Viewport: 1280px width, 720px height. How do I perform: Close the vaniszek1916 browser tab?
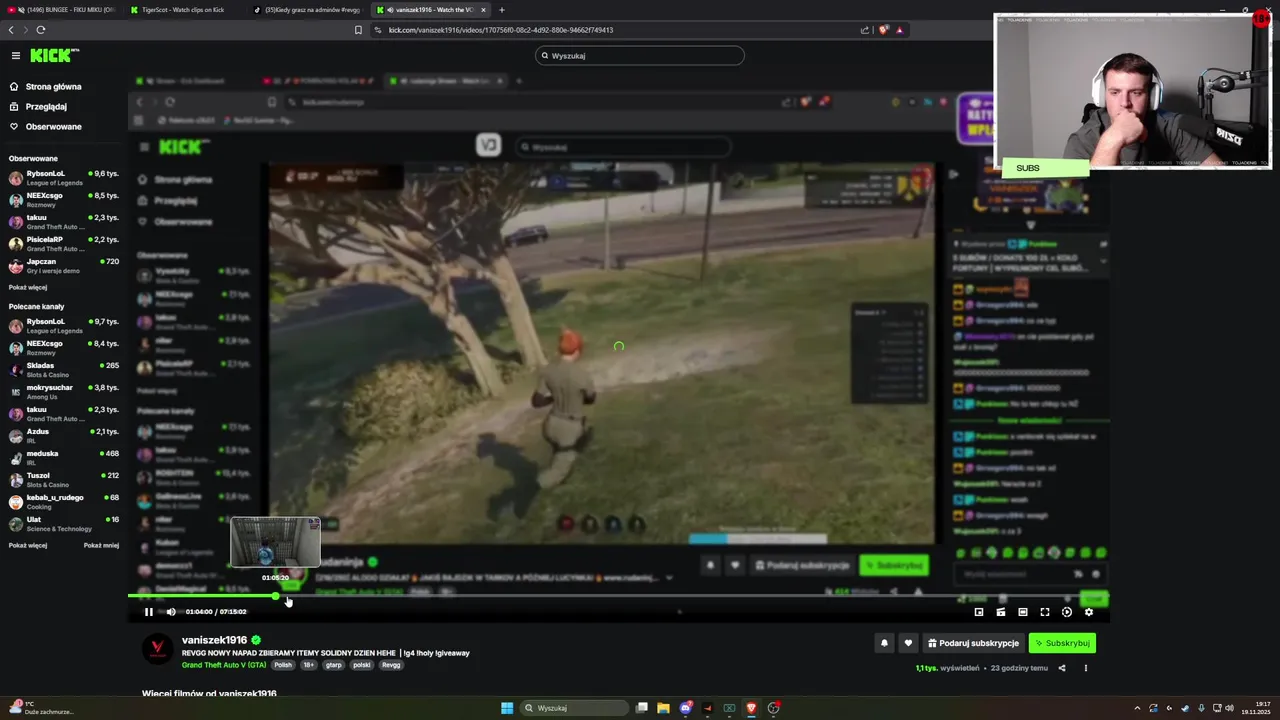click(x=483, y=10)
